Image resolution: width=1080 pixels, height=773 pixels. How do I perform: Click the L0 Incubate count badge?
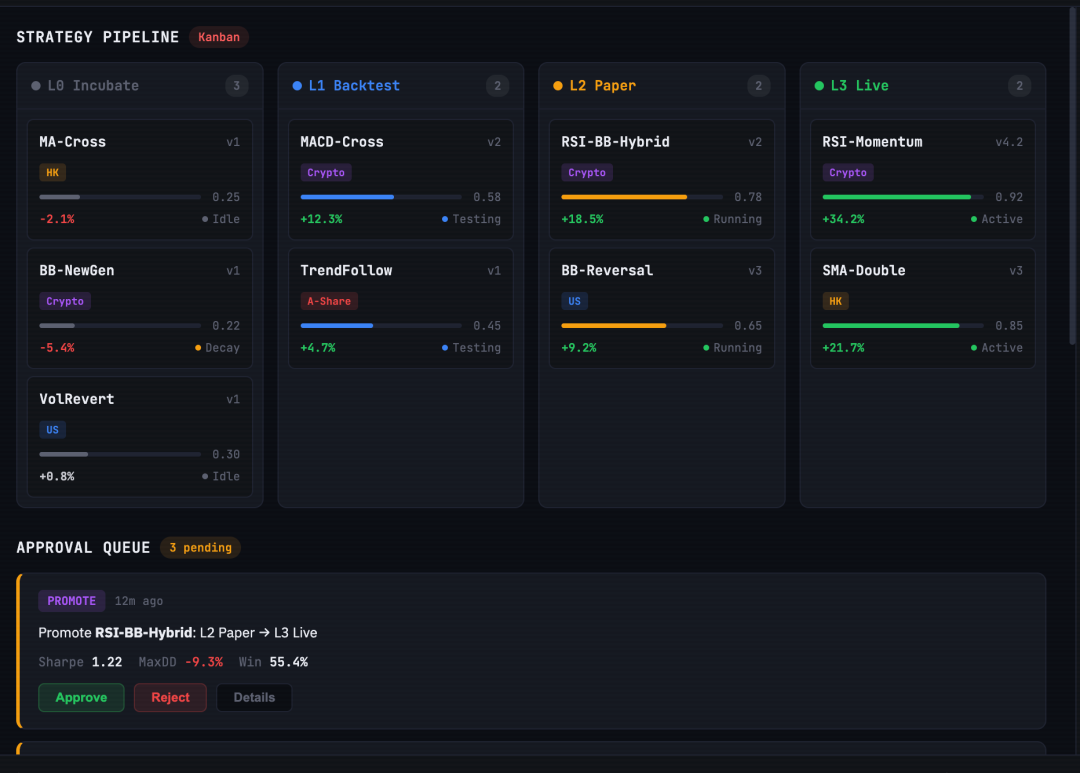236,86
